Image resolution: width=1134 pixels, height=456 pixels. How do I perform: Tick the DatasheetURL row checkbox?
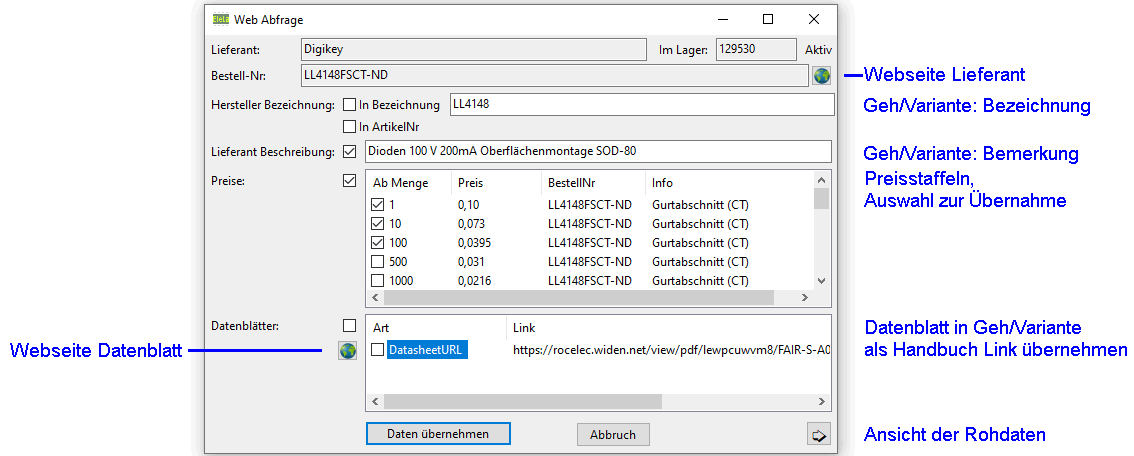click(378, 350)
